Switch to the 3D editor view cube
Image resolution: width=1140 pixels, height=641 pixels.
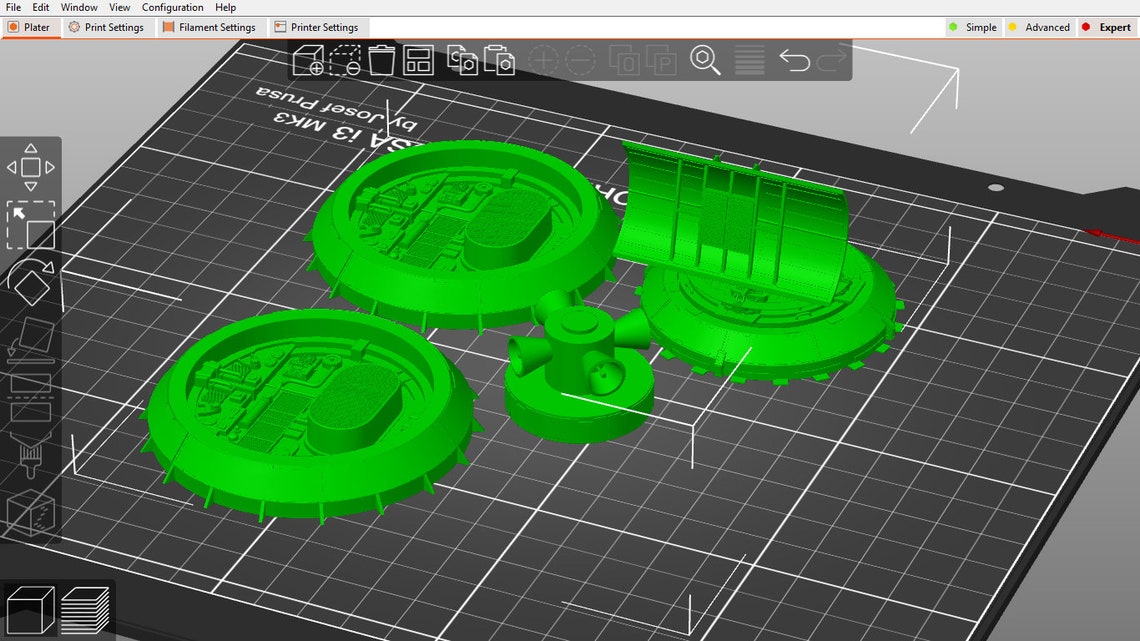click(31, 610)
